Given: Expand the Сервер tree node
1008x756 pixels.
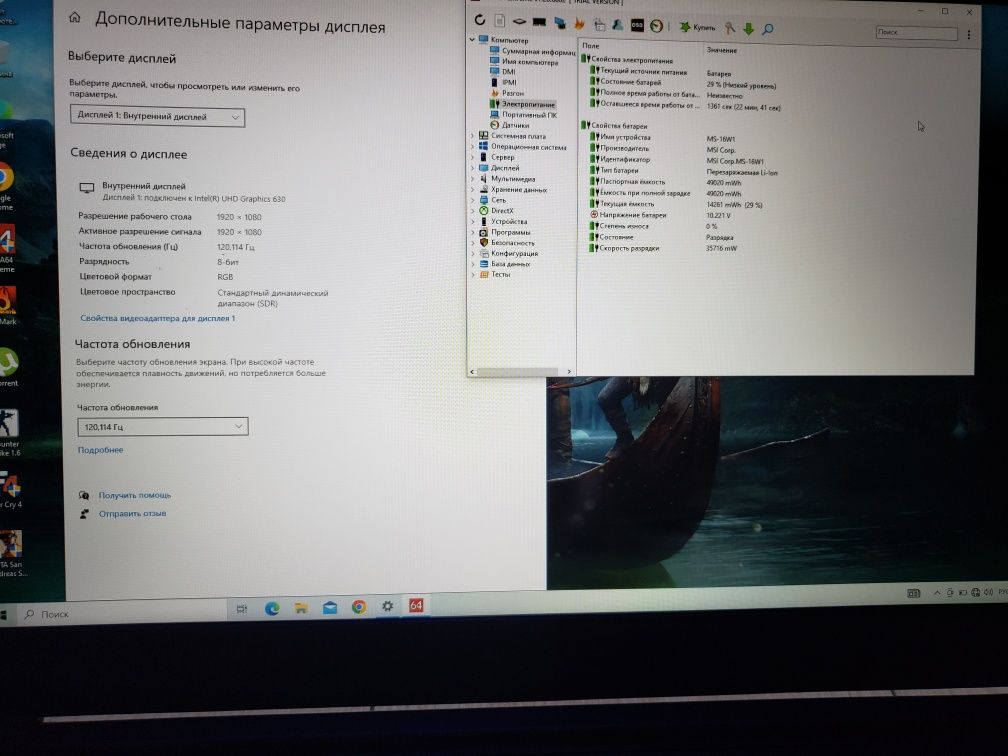Looking at the screenshot, I should click(473, 157).
